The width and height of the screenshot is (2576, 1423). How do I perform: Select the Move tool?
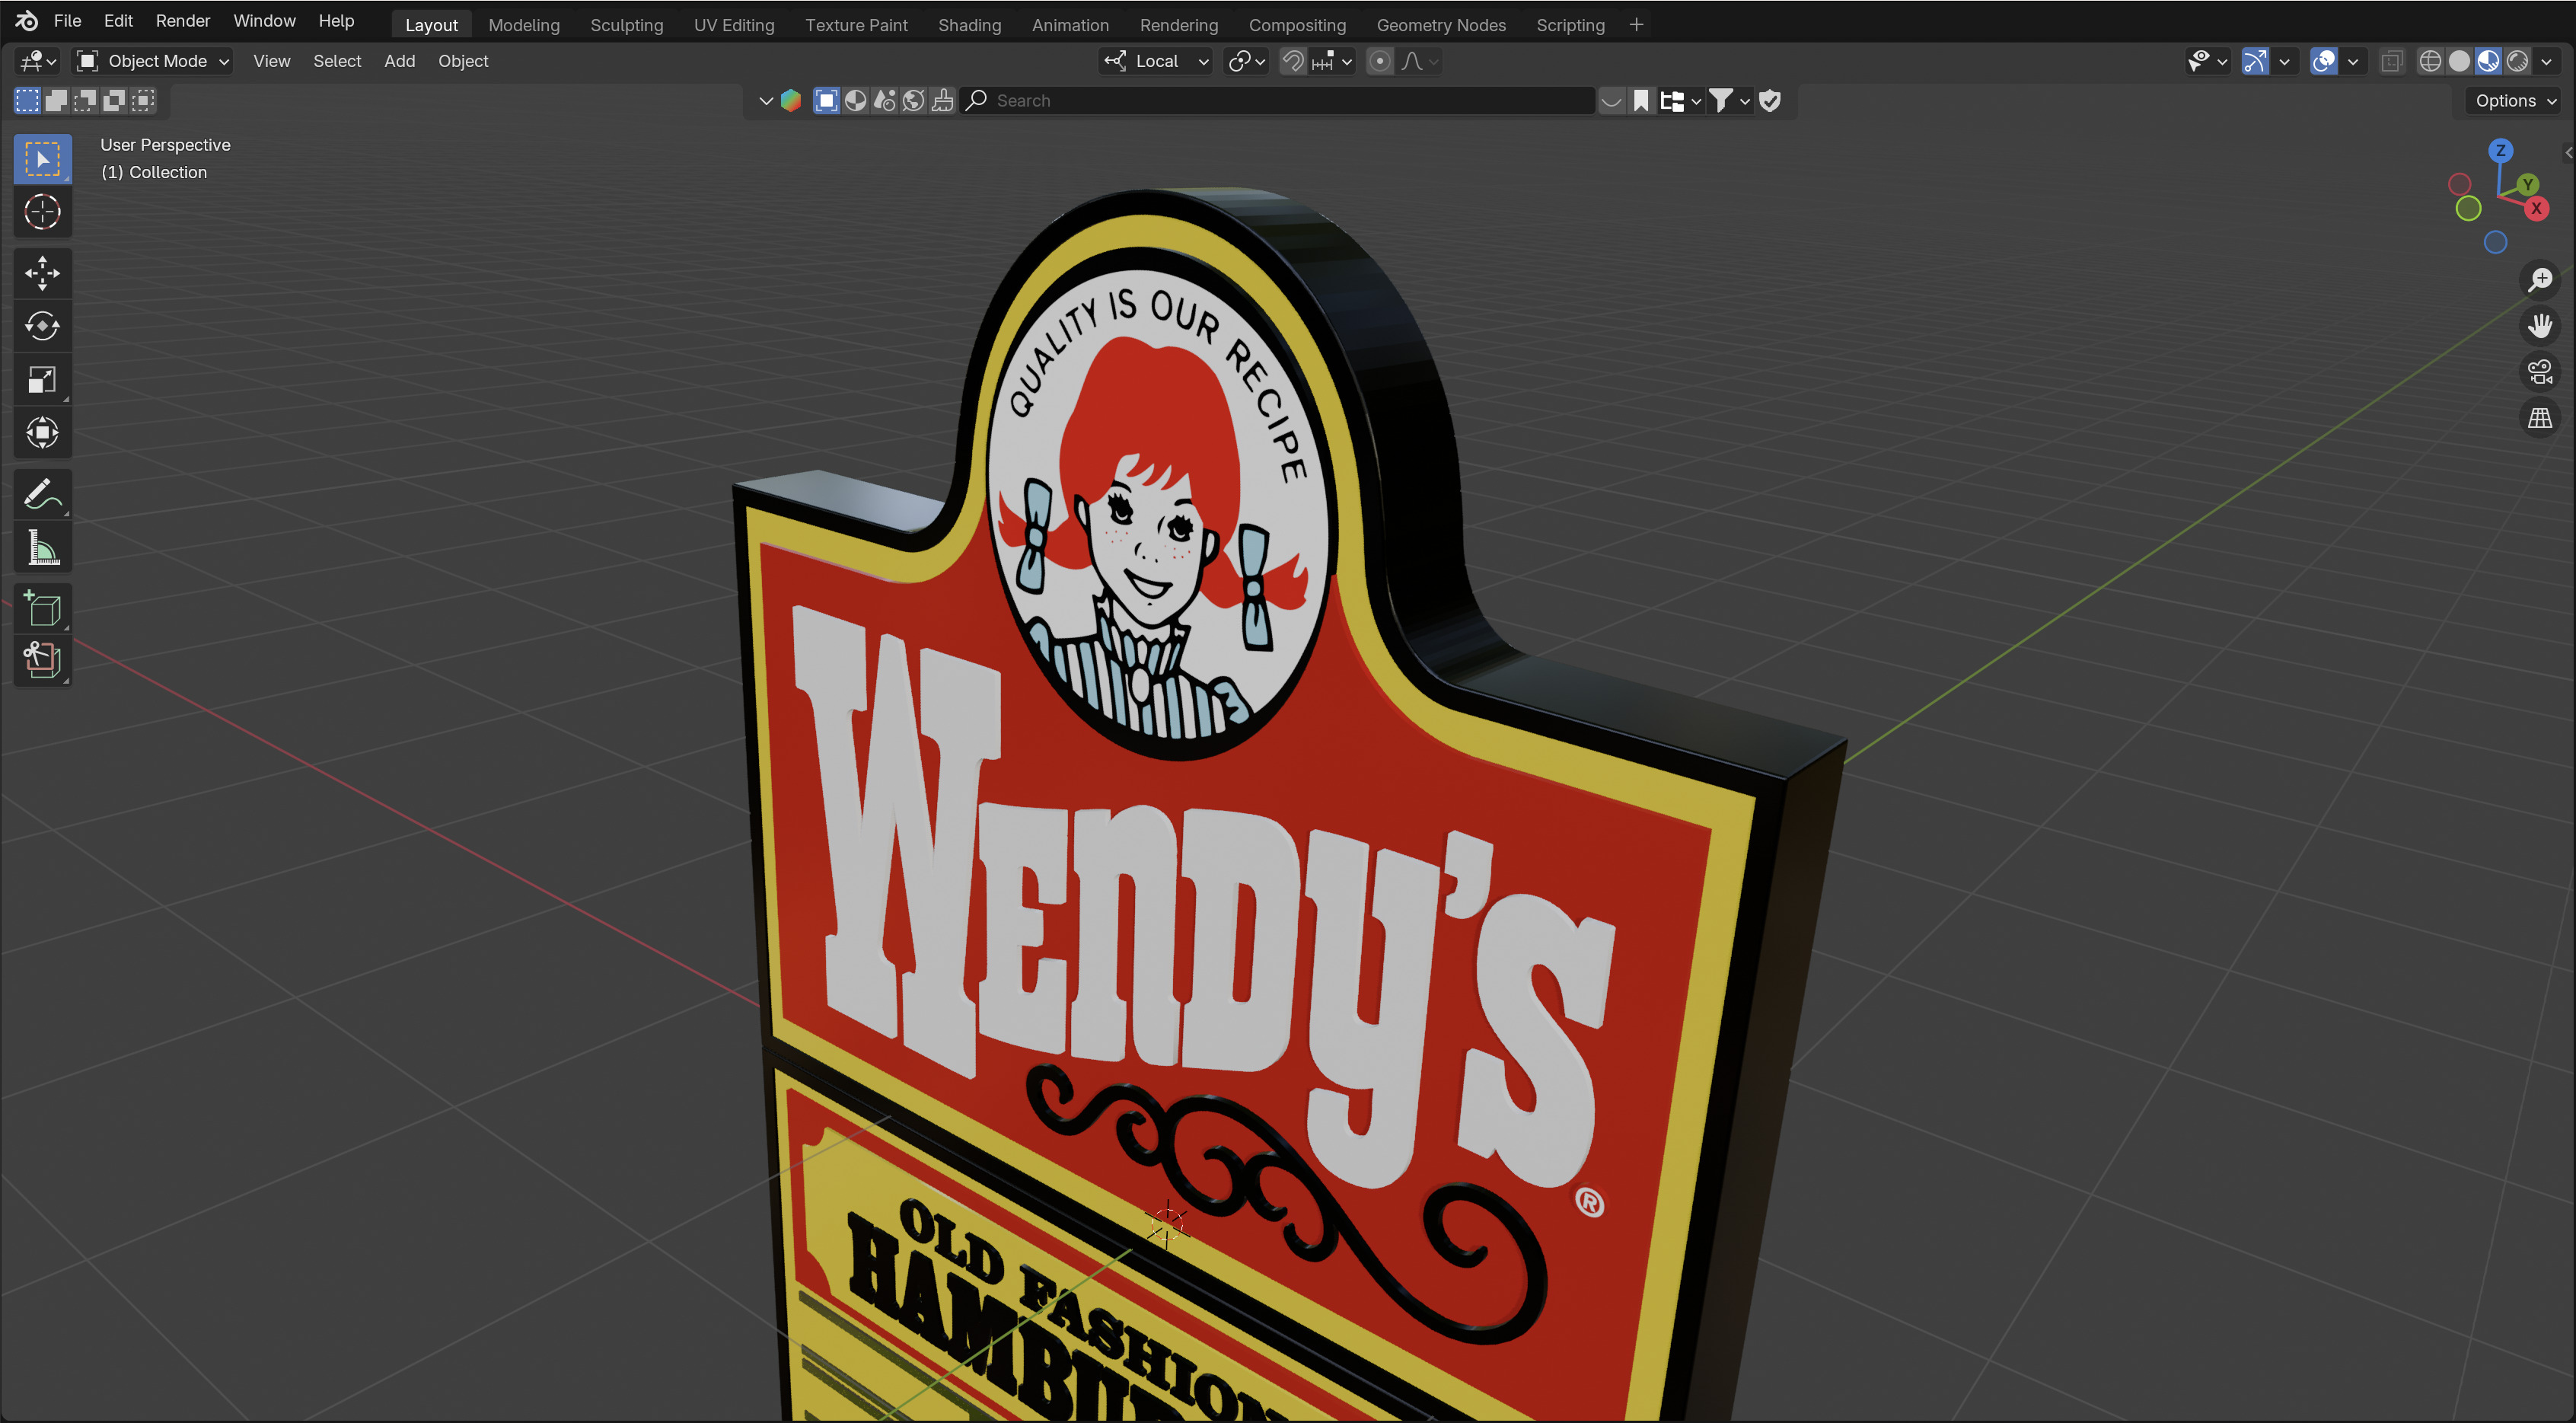coord(42,273)
